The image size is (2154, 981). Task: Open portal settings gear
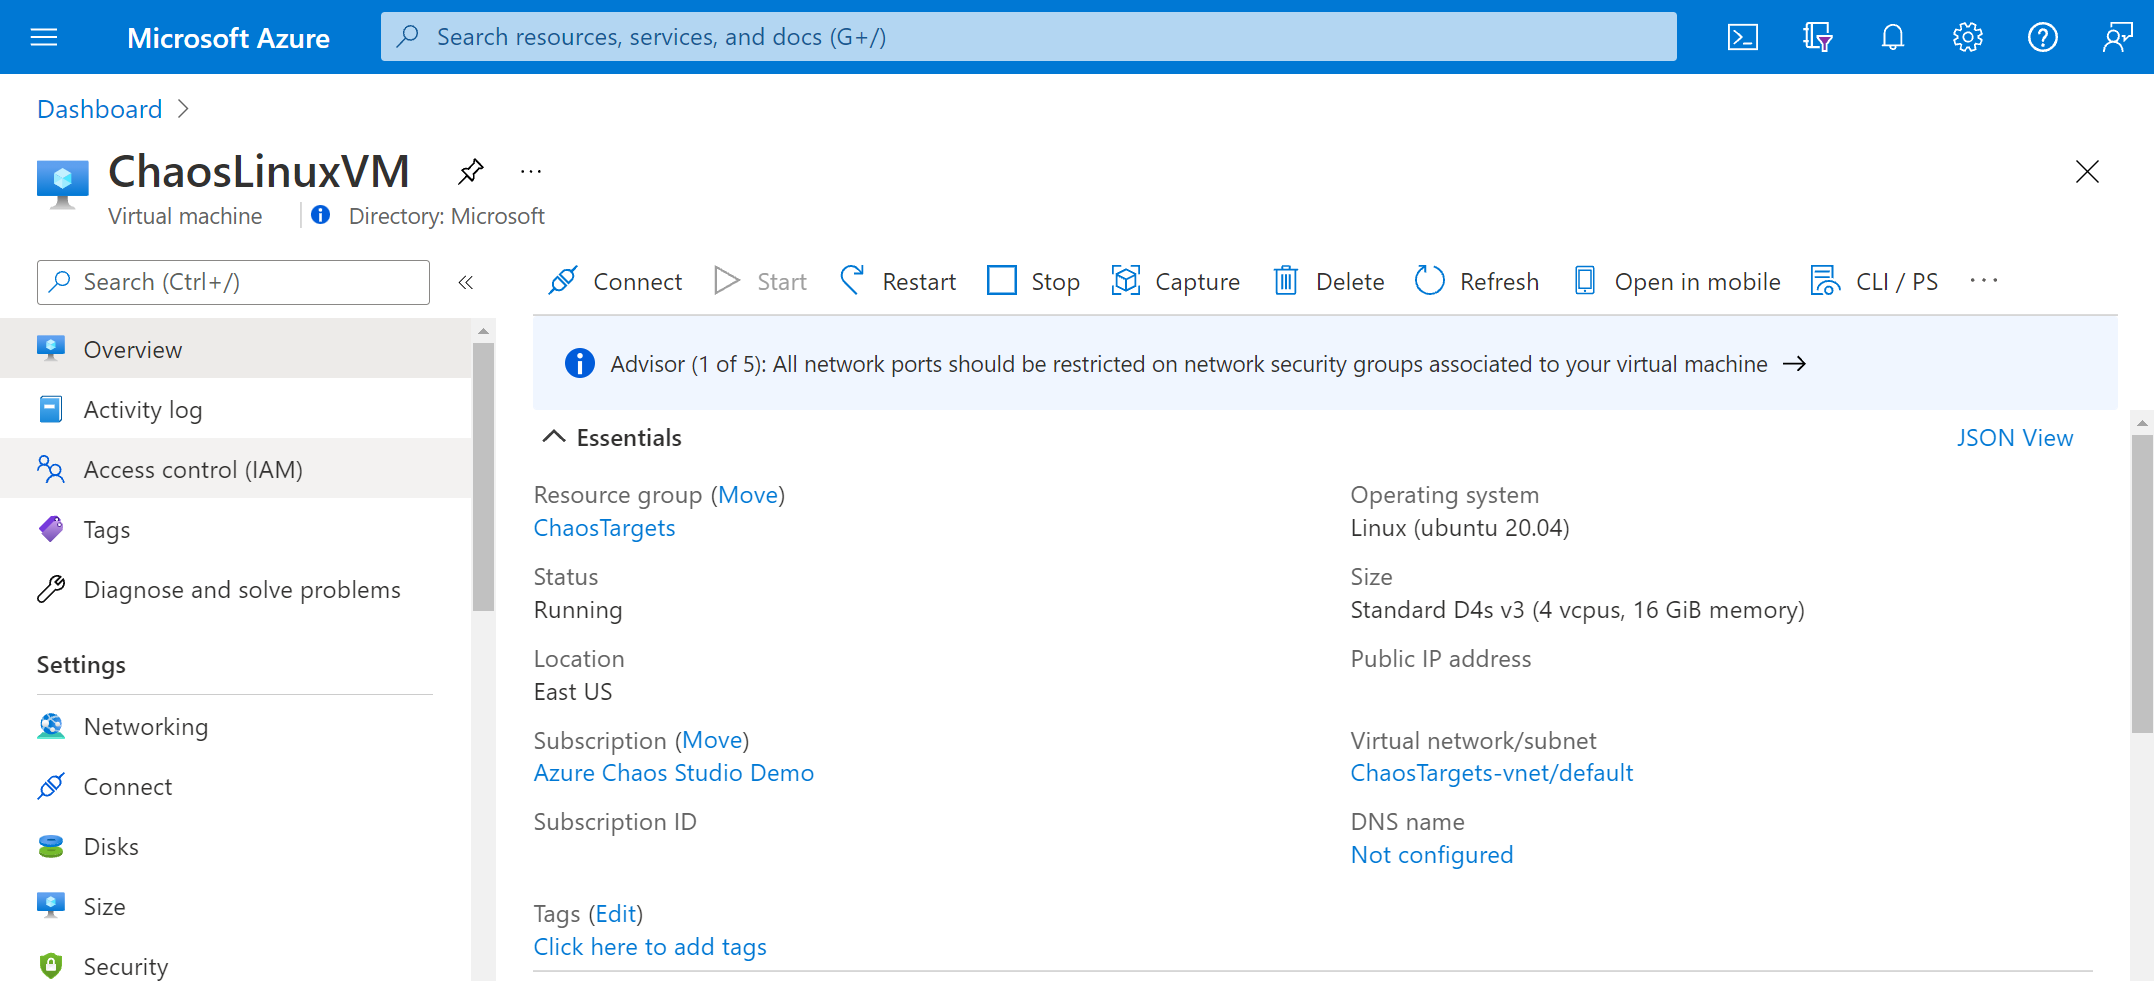1966,37
